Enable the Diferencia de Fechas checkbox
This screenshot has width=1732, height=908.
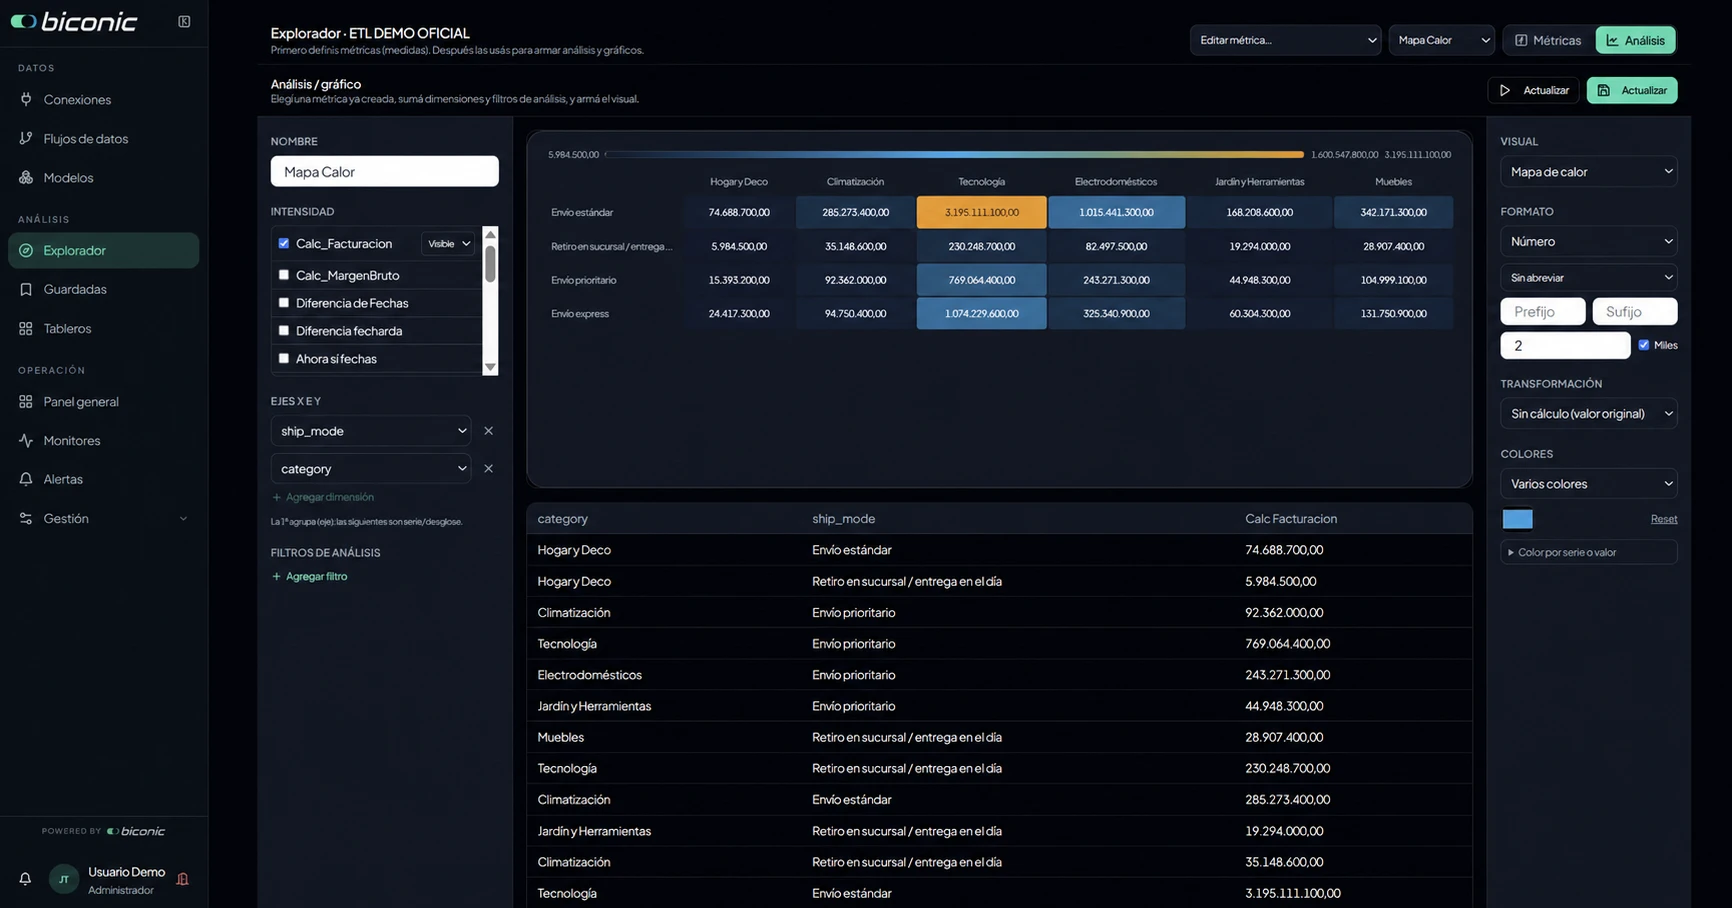(x=284, y=303)
